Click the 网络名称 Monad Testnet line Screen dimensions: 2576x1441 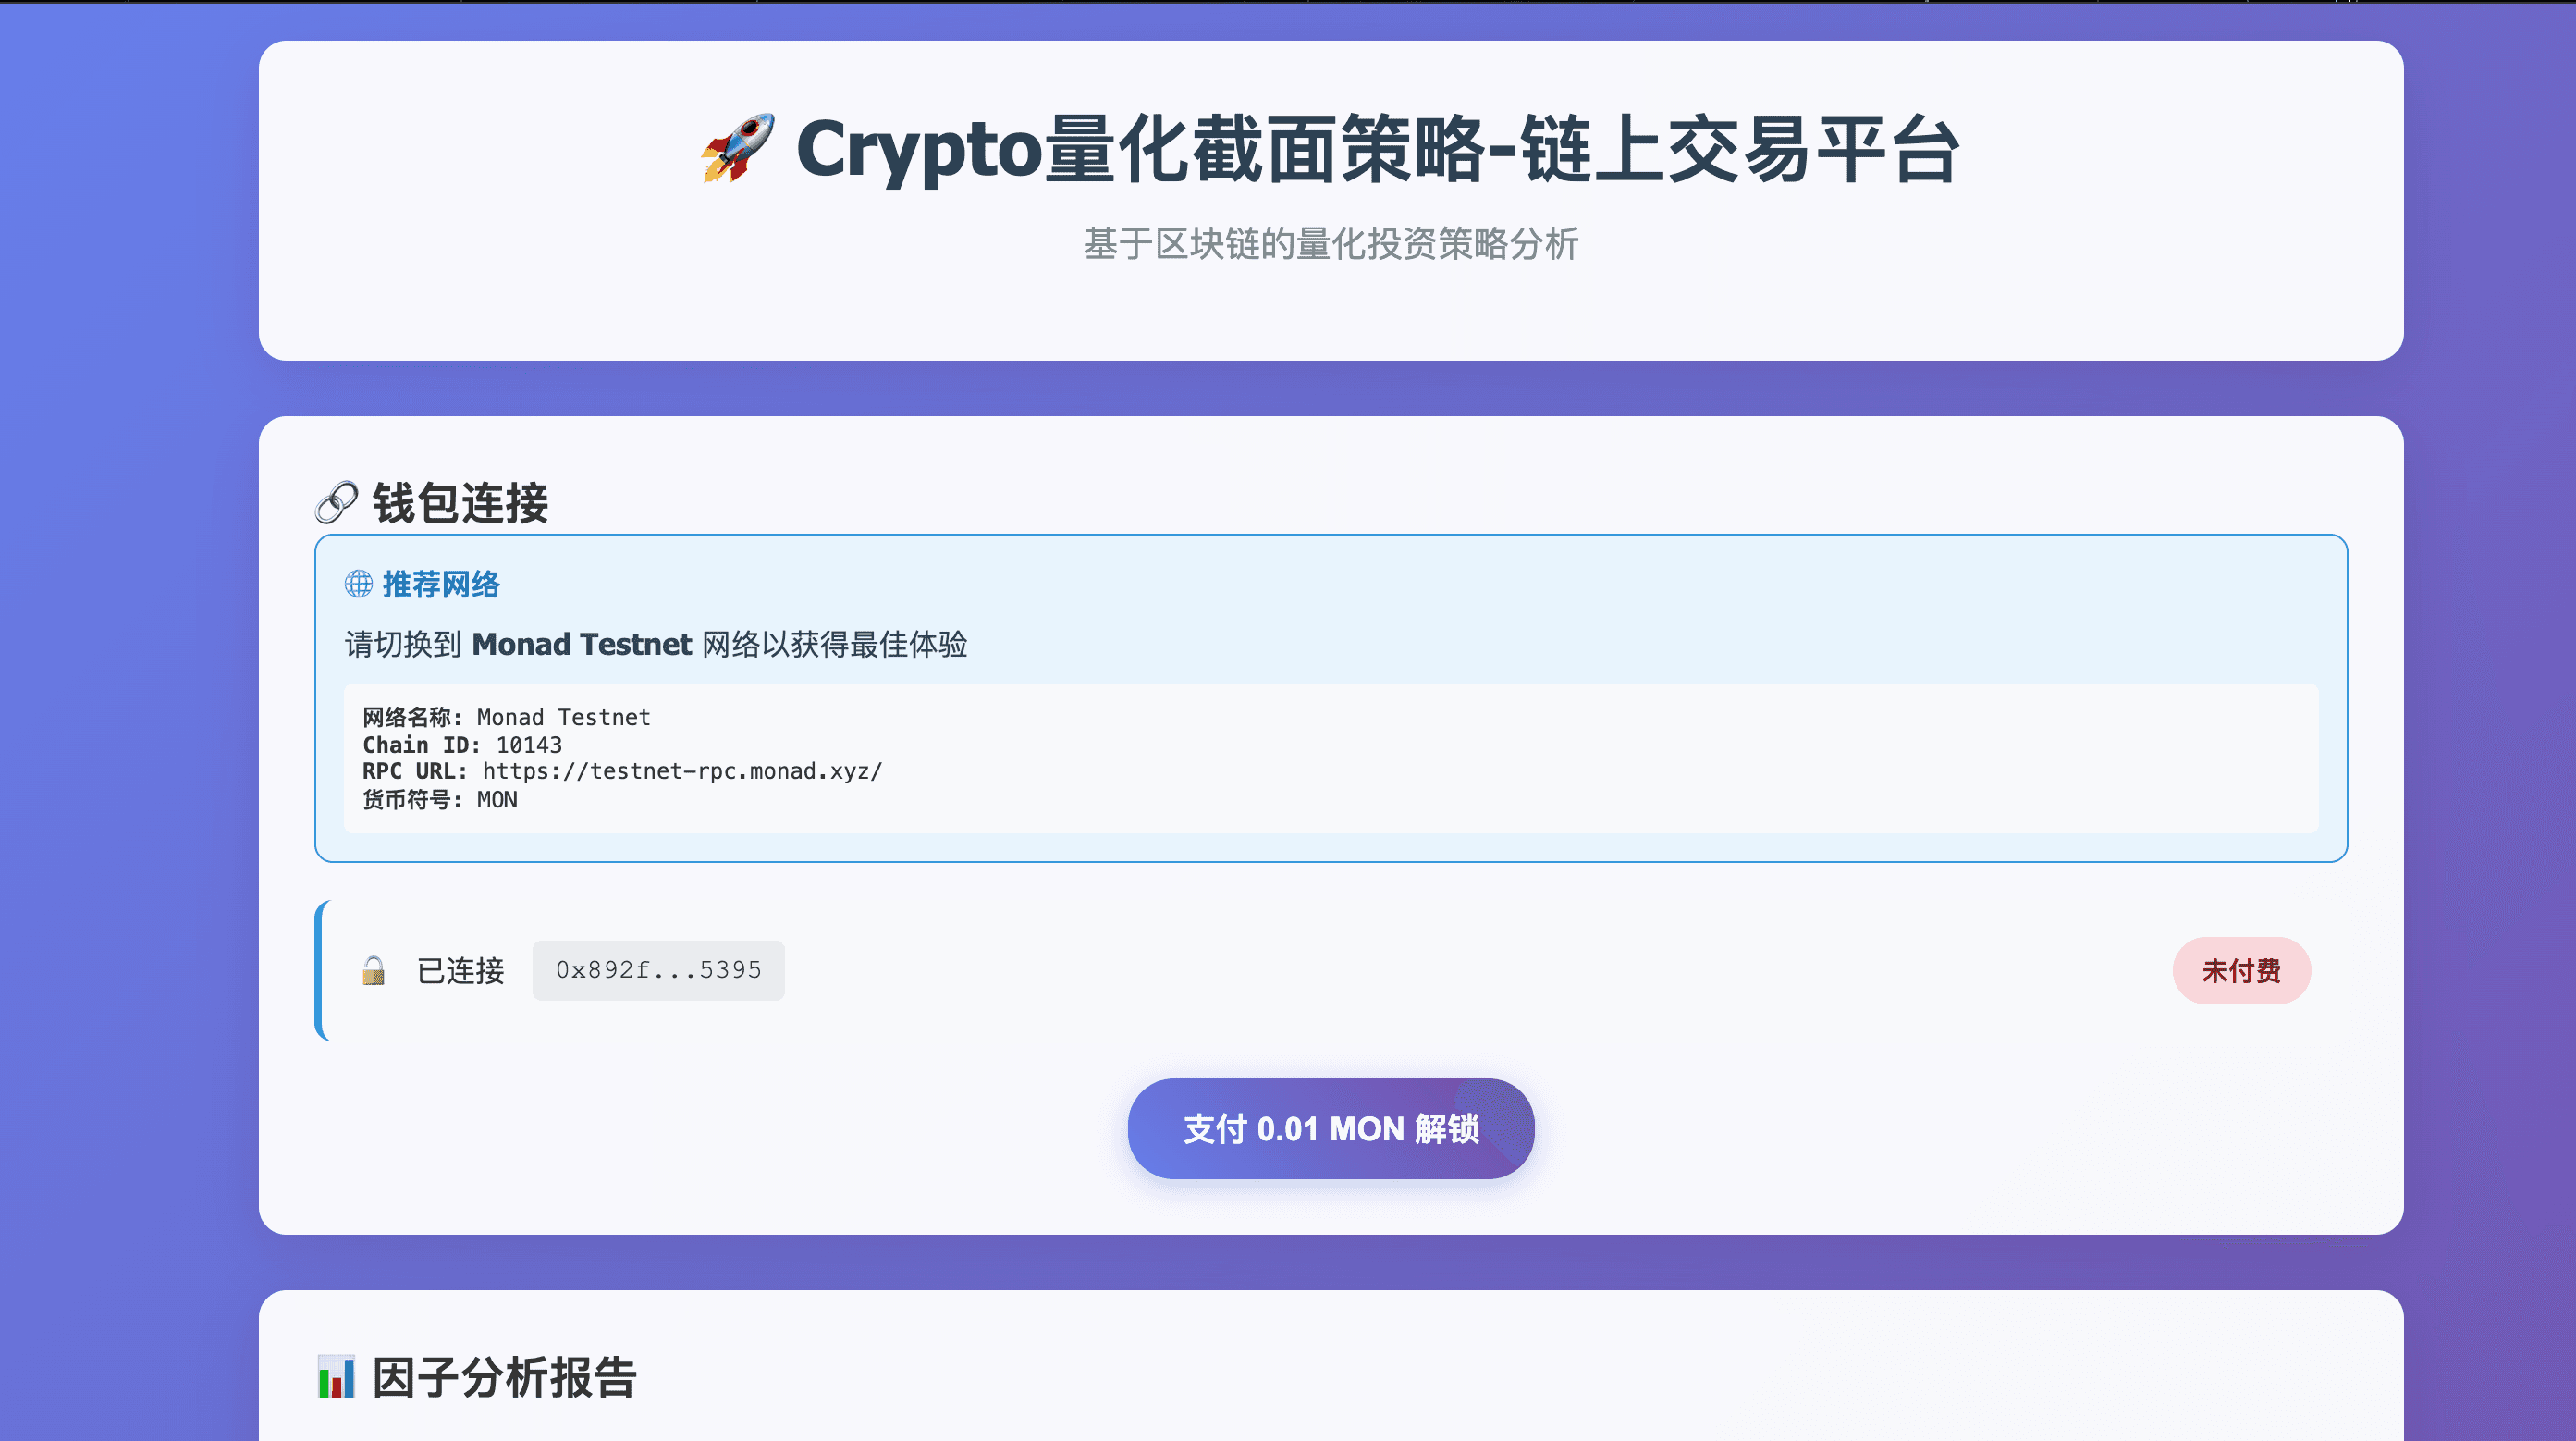click(506, 717)
